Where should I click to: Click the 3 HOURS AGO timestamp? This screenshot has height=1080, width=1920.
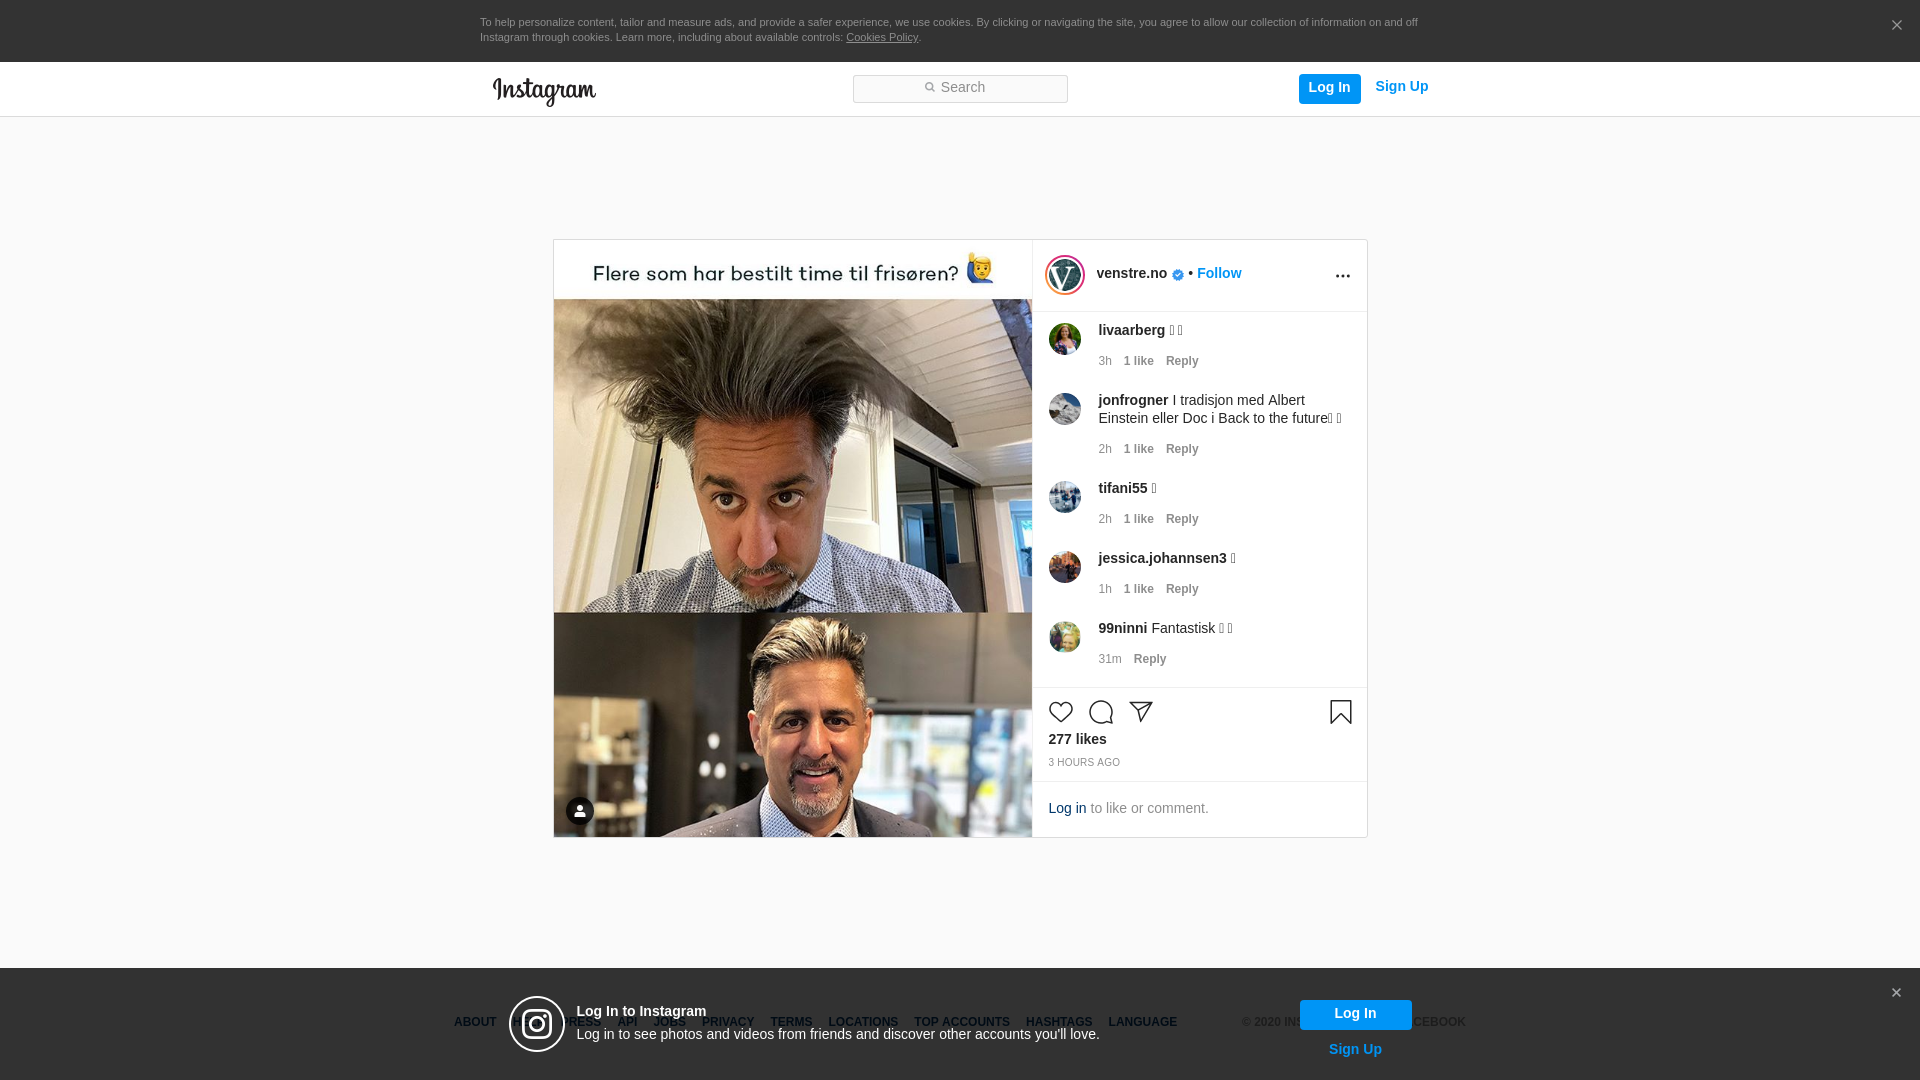pyautogui.click(x=1084, y=763)
